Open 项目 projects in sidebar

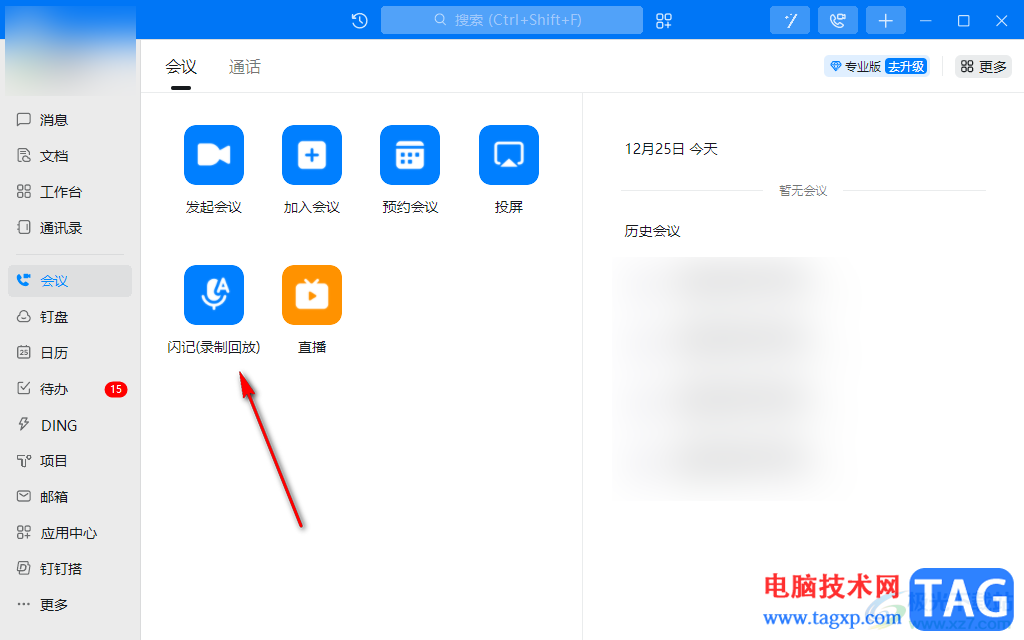coord(70,461)
